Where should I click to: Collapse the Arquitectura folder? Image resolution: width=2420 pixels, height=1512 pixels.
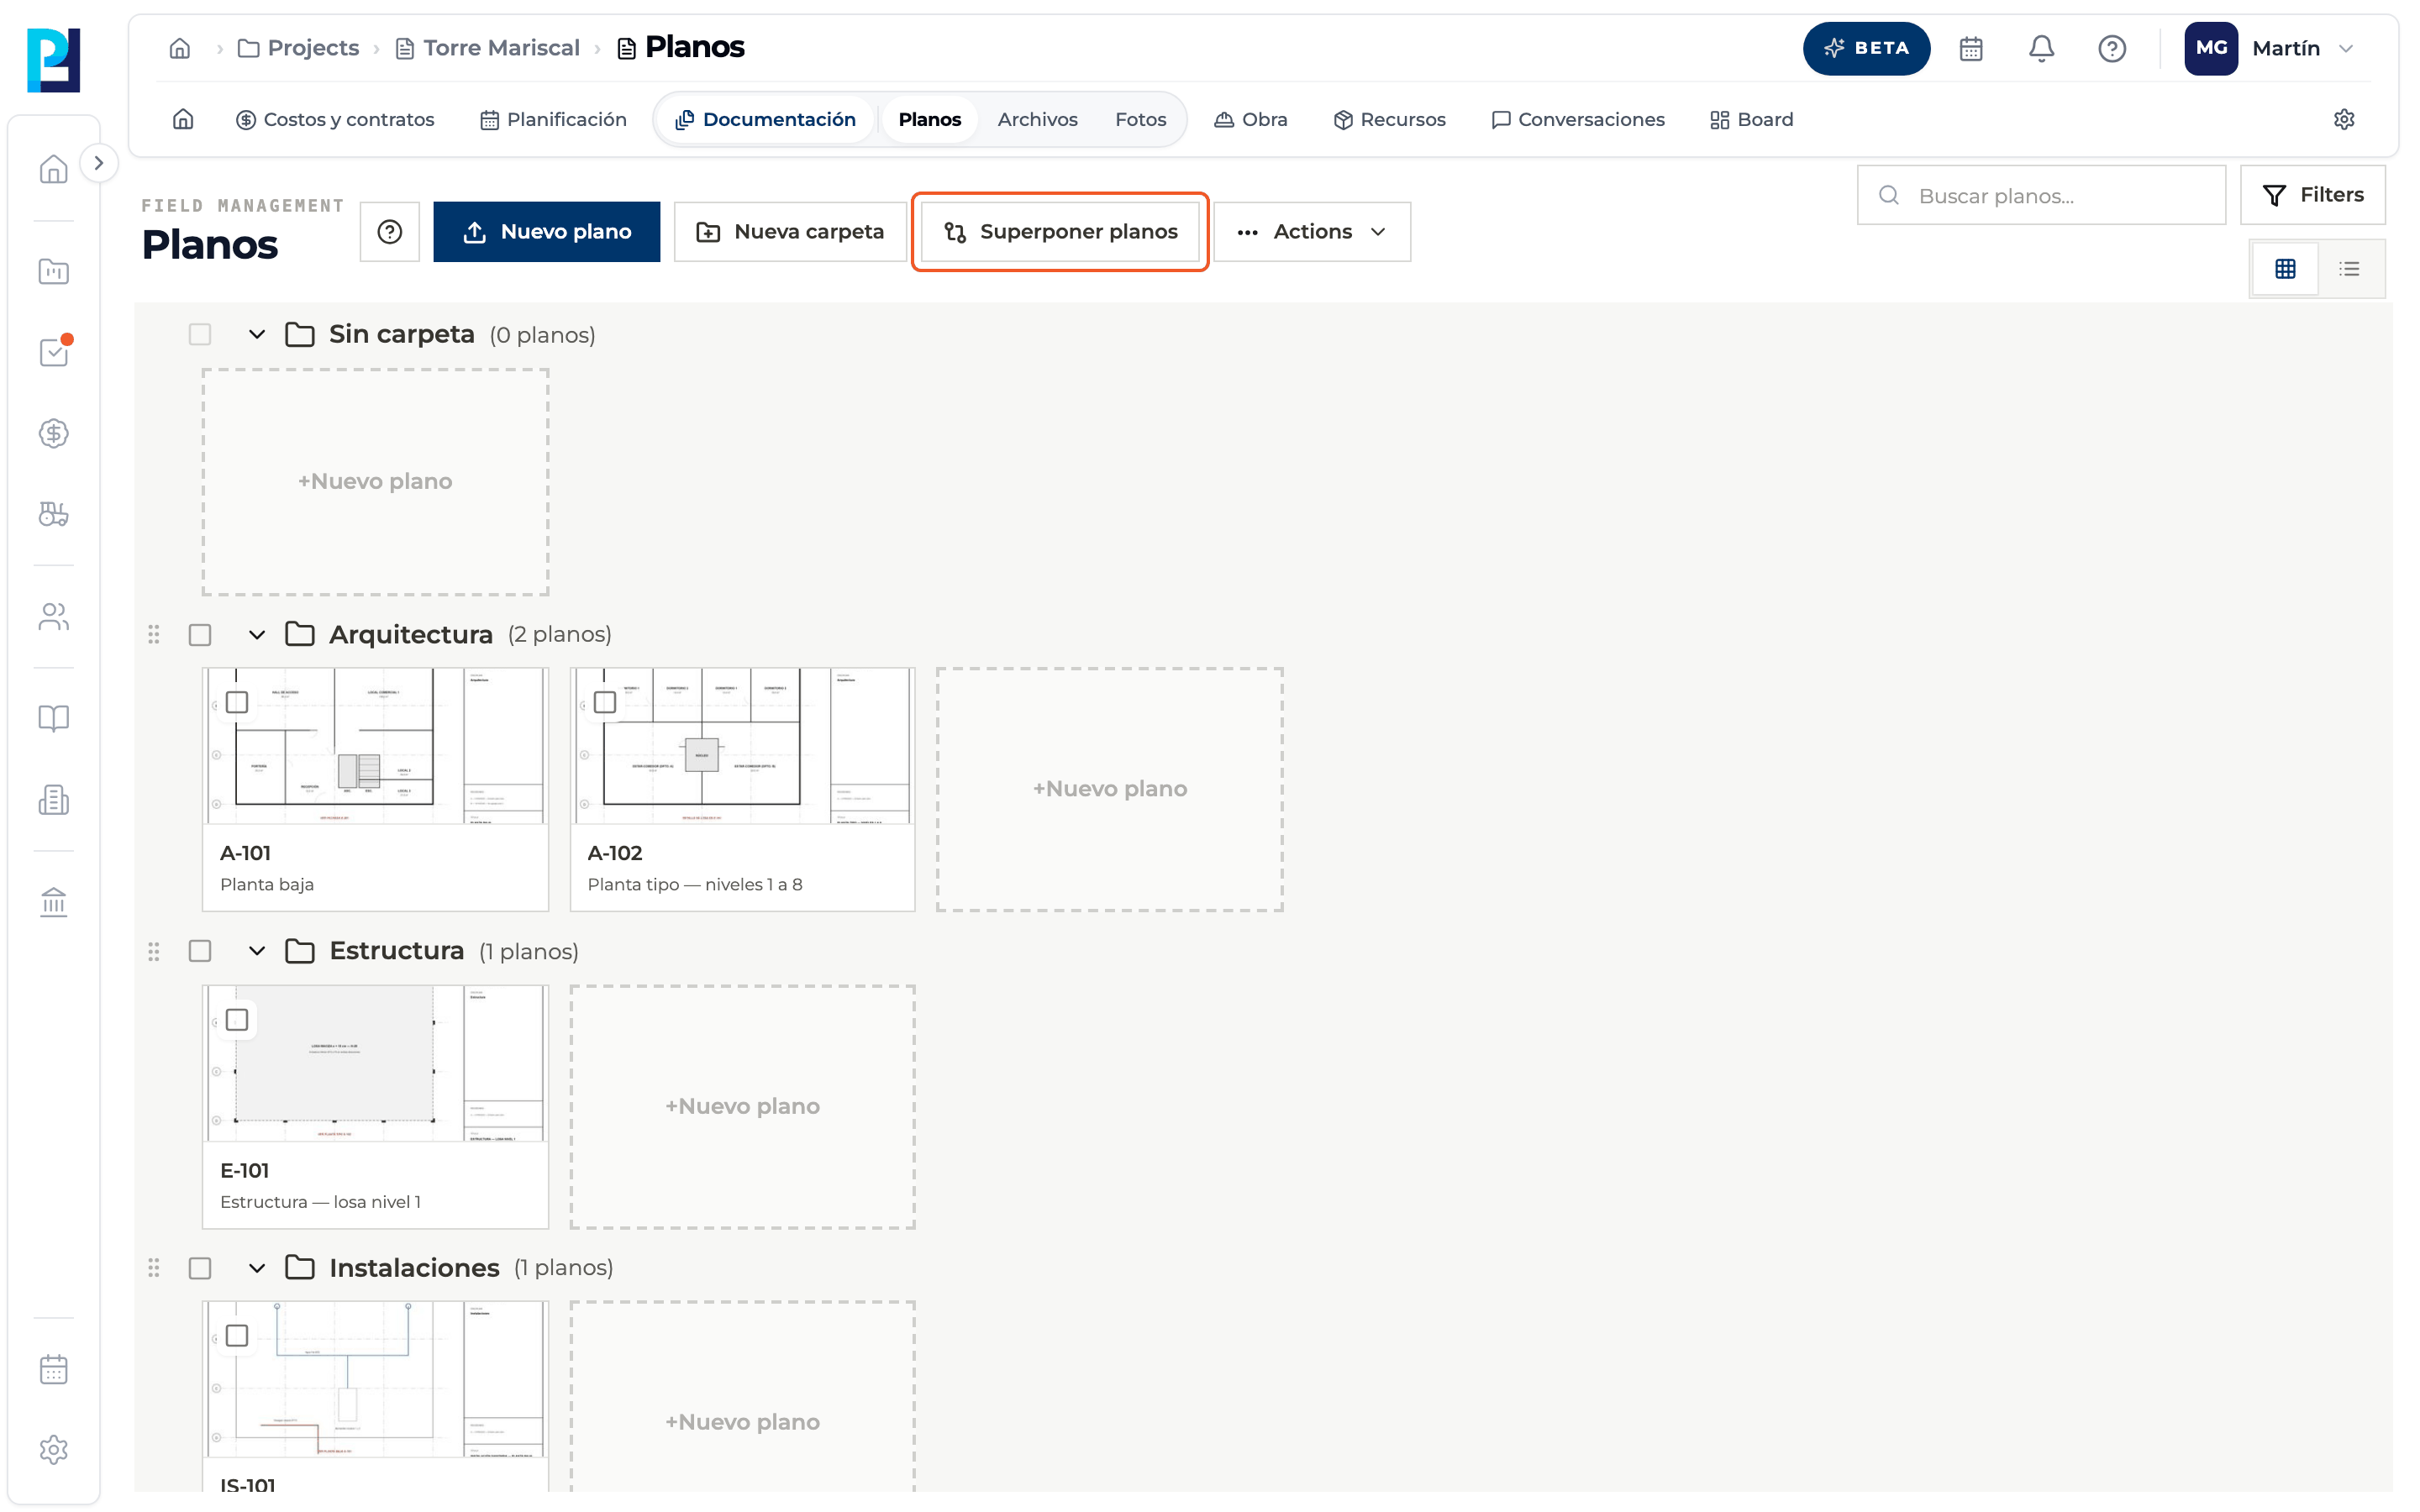tap(257, 635)
